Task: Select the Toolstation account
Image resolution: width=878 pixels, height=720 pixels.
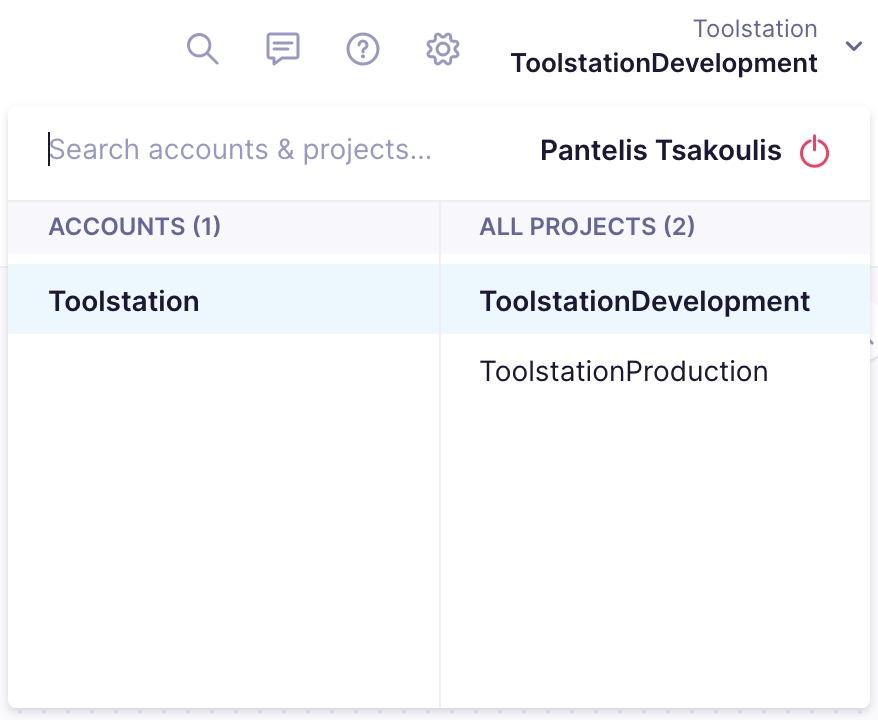Action: [x=124, y=301]
